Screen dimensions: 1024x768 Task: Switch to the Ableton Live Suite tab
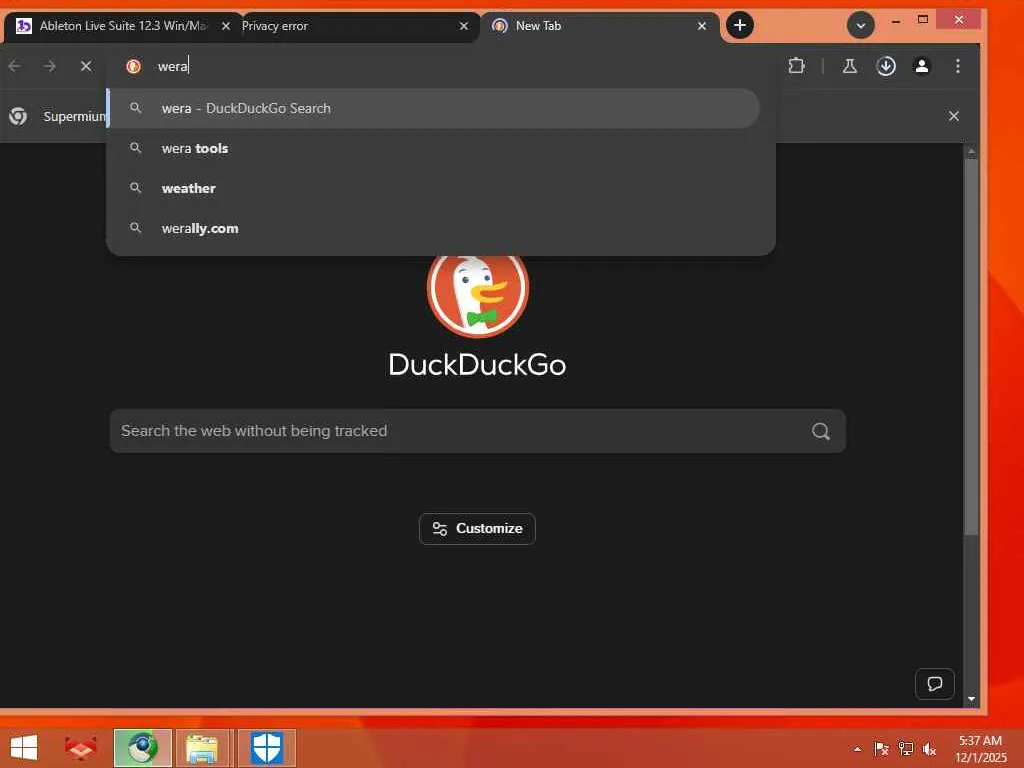(x=121, y=26)
